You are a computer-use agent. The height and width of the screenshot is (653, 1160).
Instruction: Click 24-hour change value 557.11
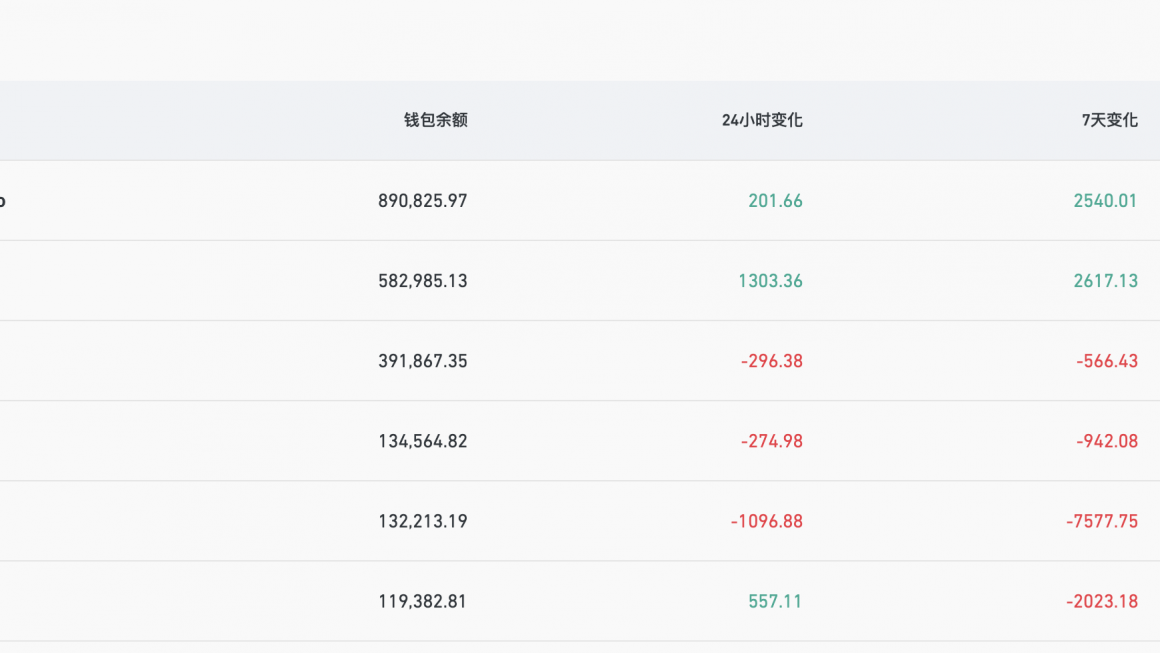click(x=775, y=601)
